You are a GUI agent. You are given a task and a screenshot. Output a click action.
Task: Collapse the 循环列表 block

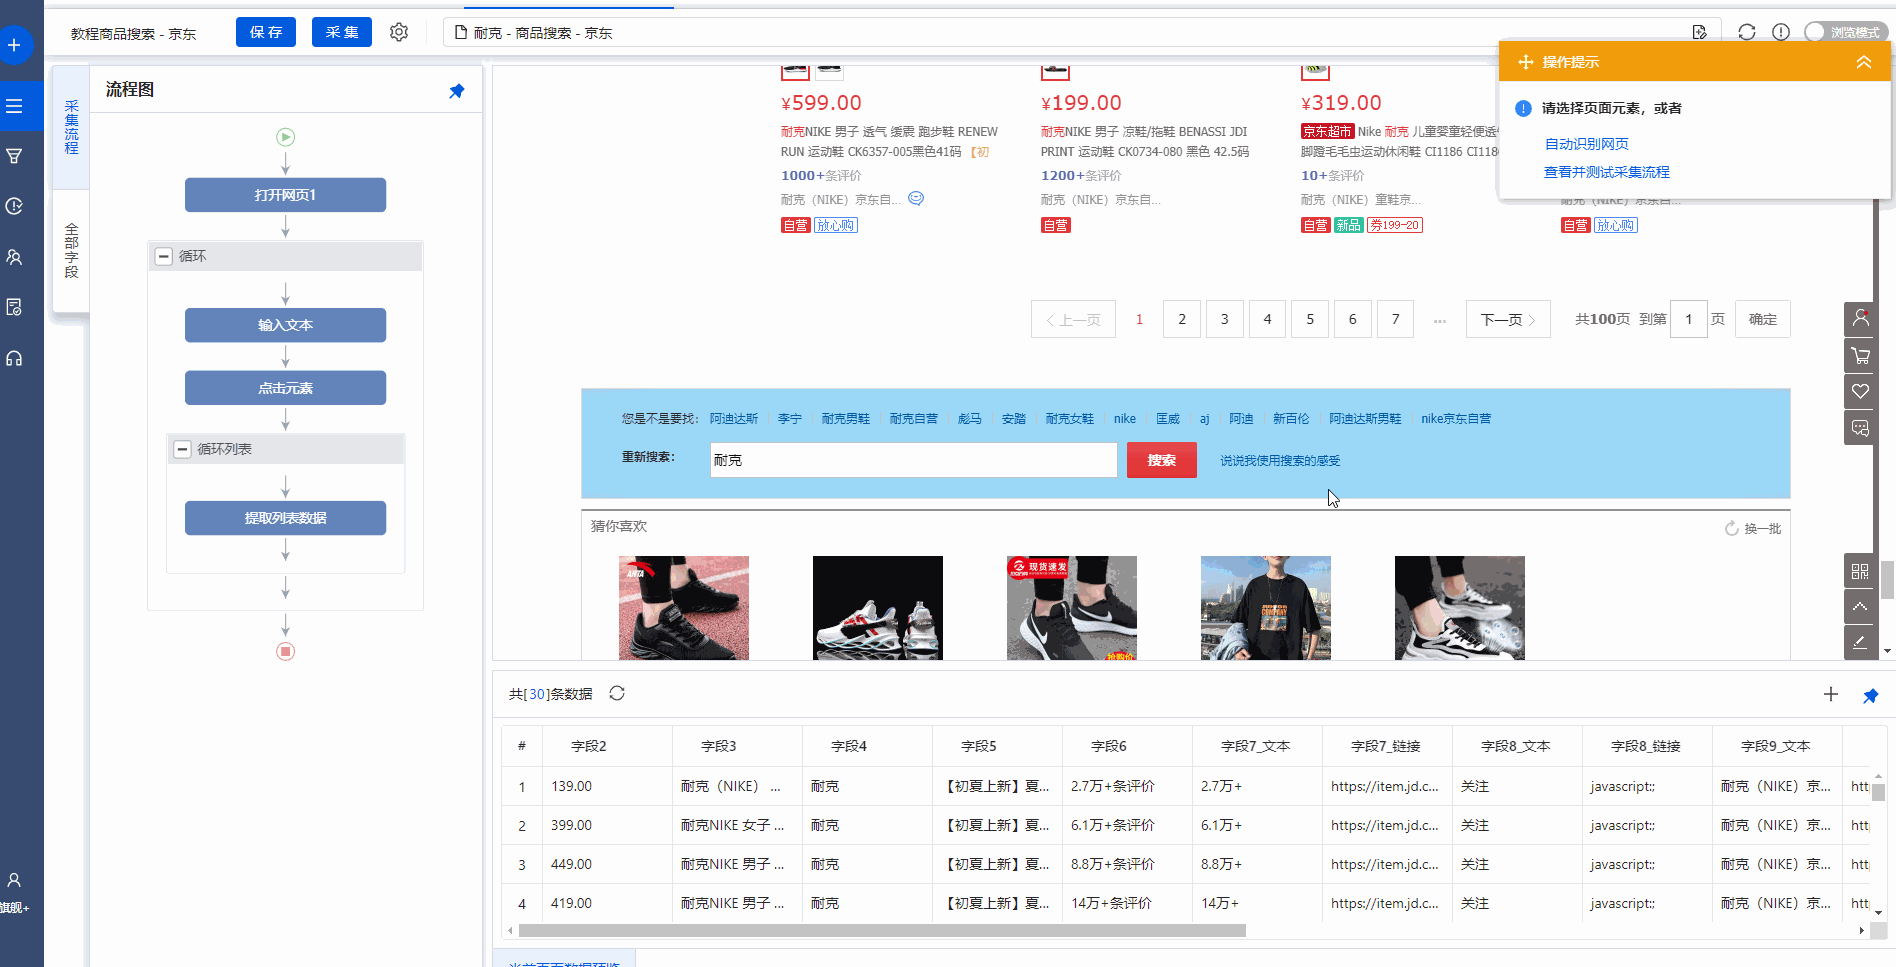[182, 449]
